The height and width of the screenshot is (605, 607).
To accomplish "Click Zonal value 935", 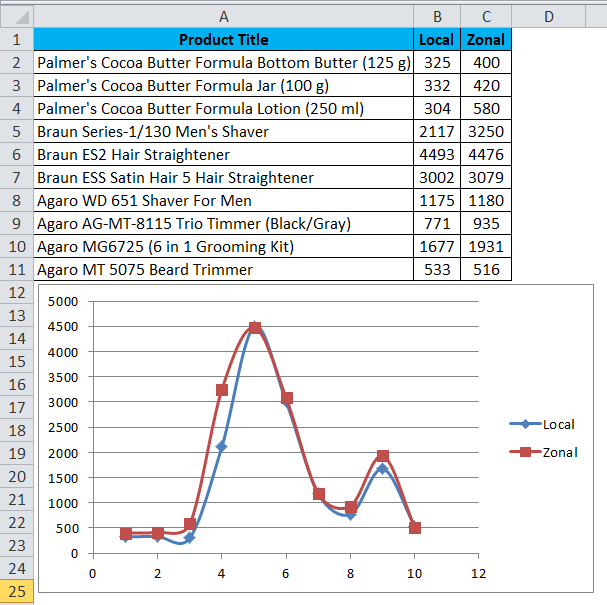I will coord(486,224).
